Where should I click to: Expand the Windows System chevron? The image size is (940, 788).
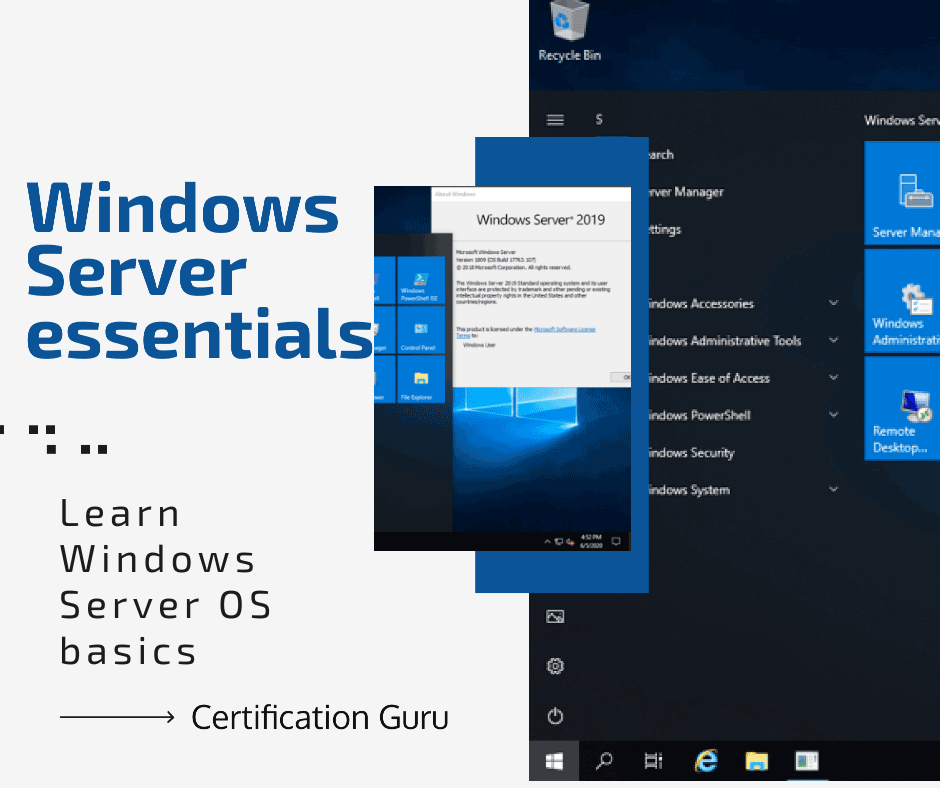coord(833,489)
